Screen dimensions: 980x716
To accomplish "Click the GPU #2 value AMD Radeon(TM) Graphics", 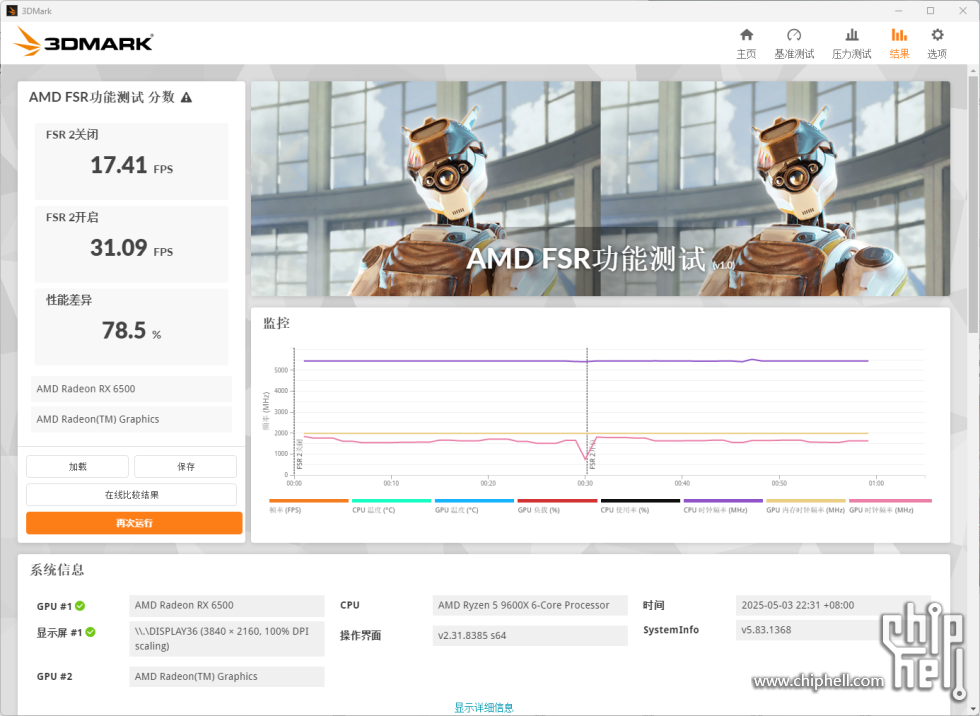I will pyautogui.click(x=227, y=677).
